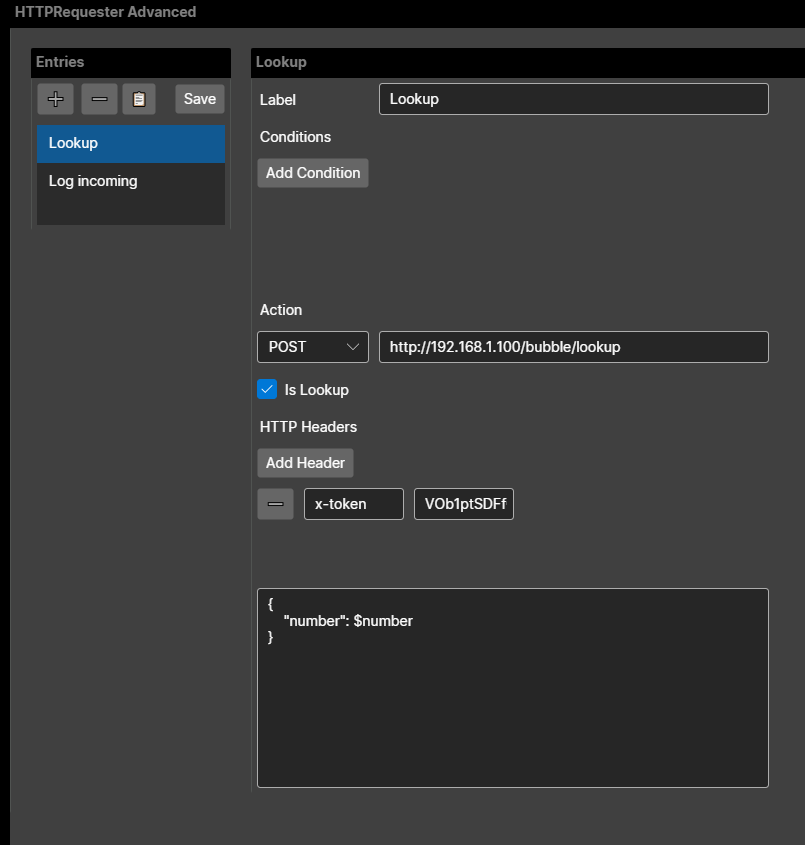Add a new condition
The height and width of the screenshot is (845, 805).
pyautogui.click(x=313, y=173)
